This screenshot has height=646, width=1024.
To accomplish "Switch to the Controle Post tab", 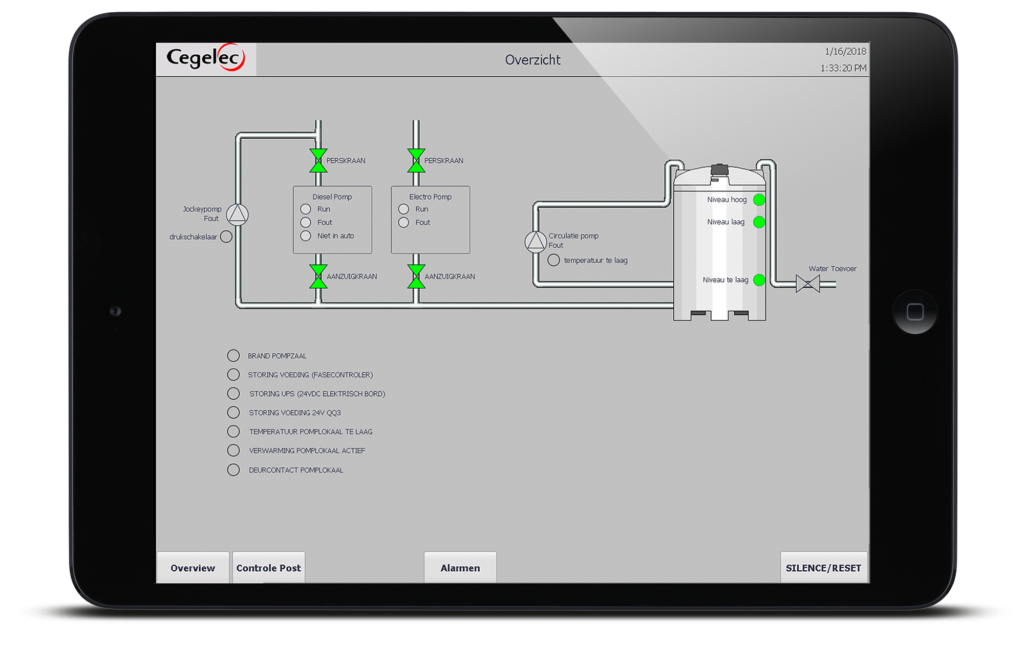I will pos(268,568).
